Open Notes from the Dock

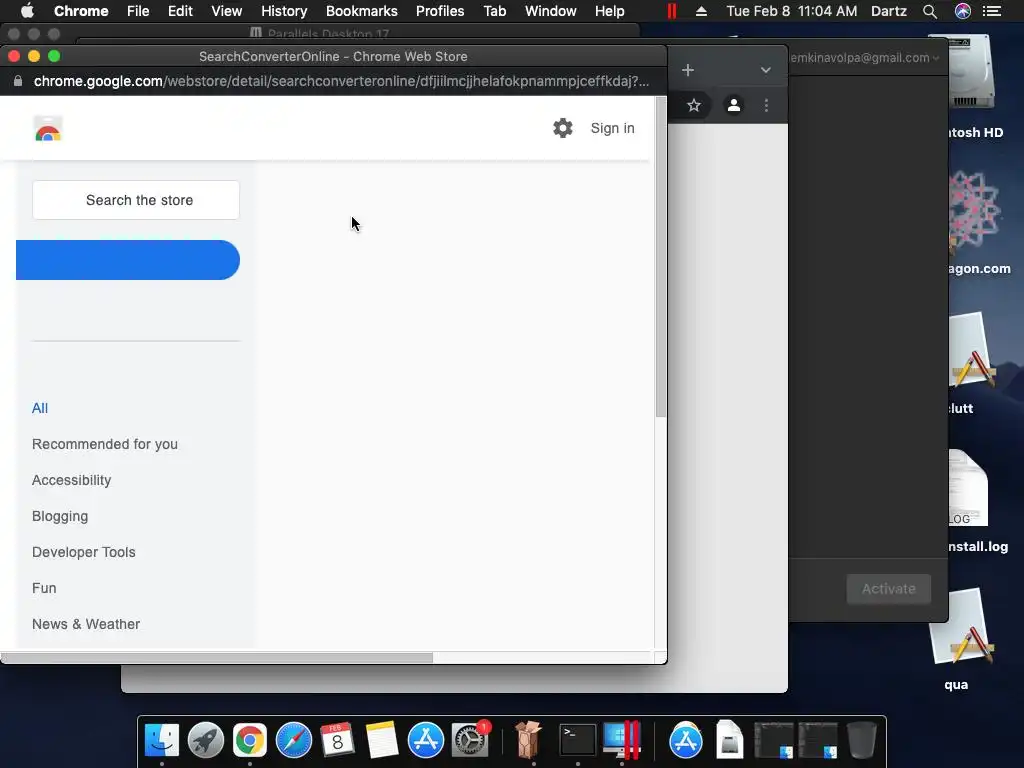[x=381, y=740]
